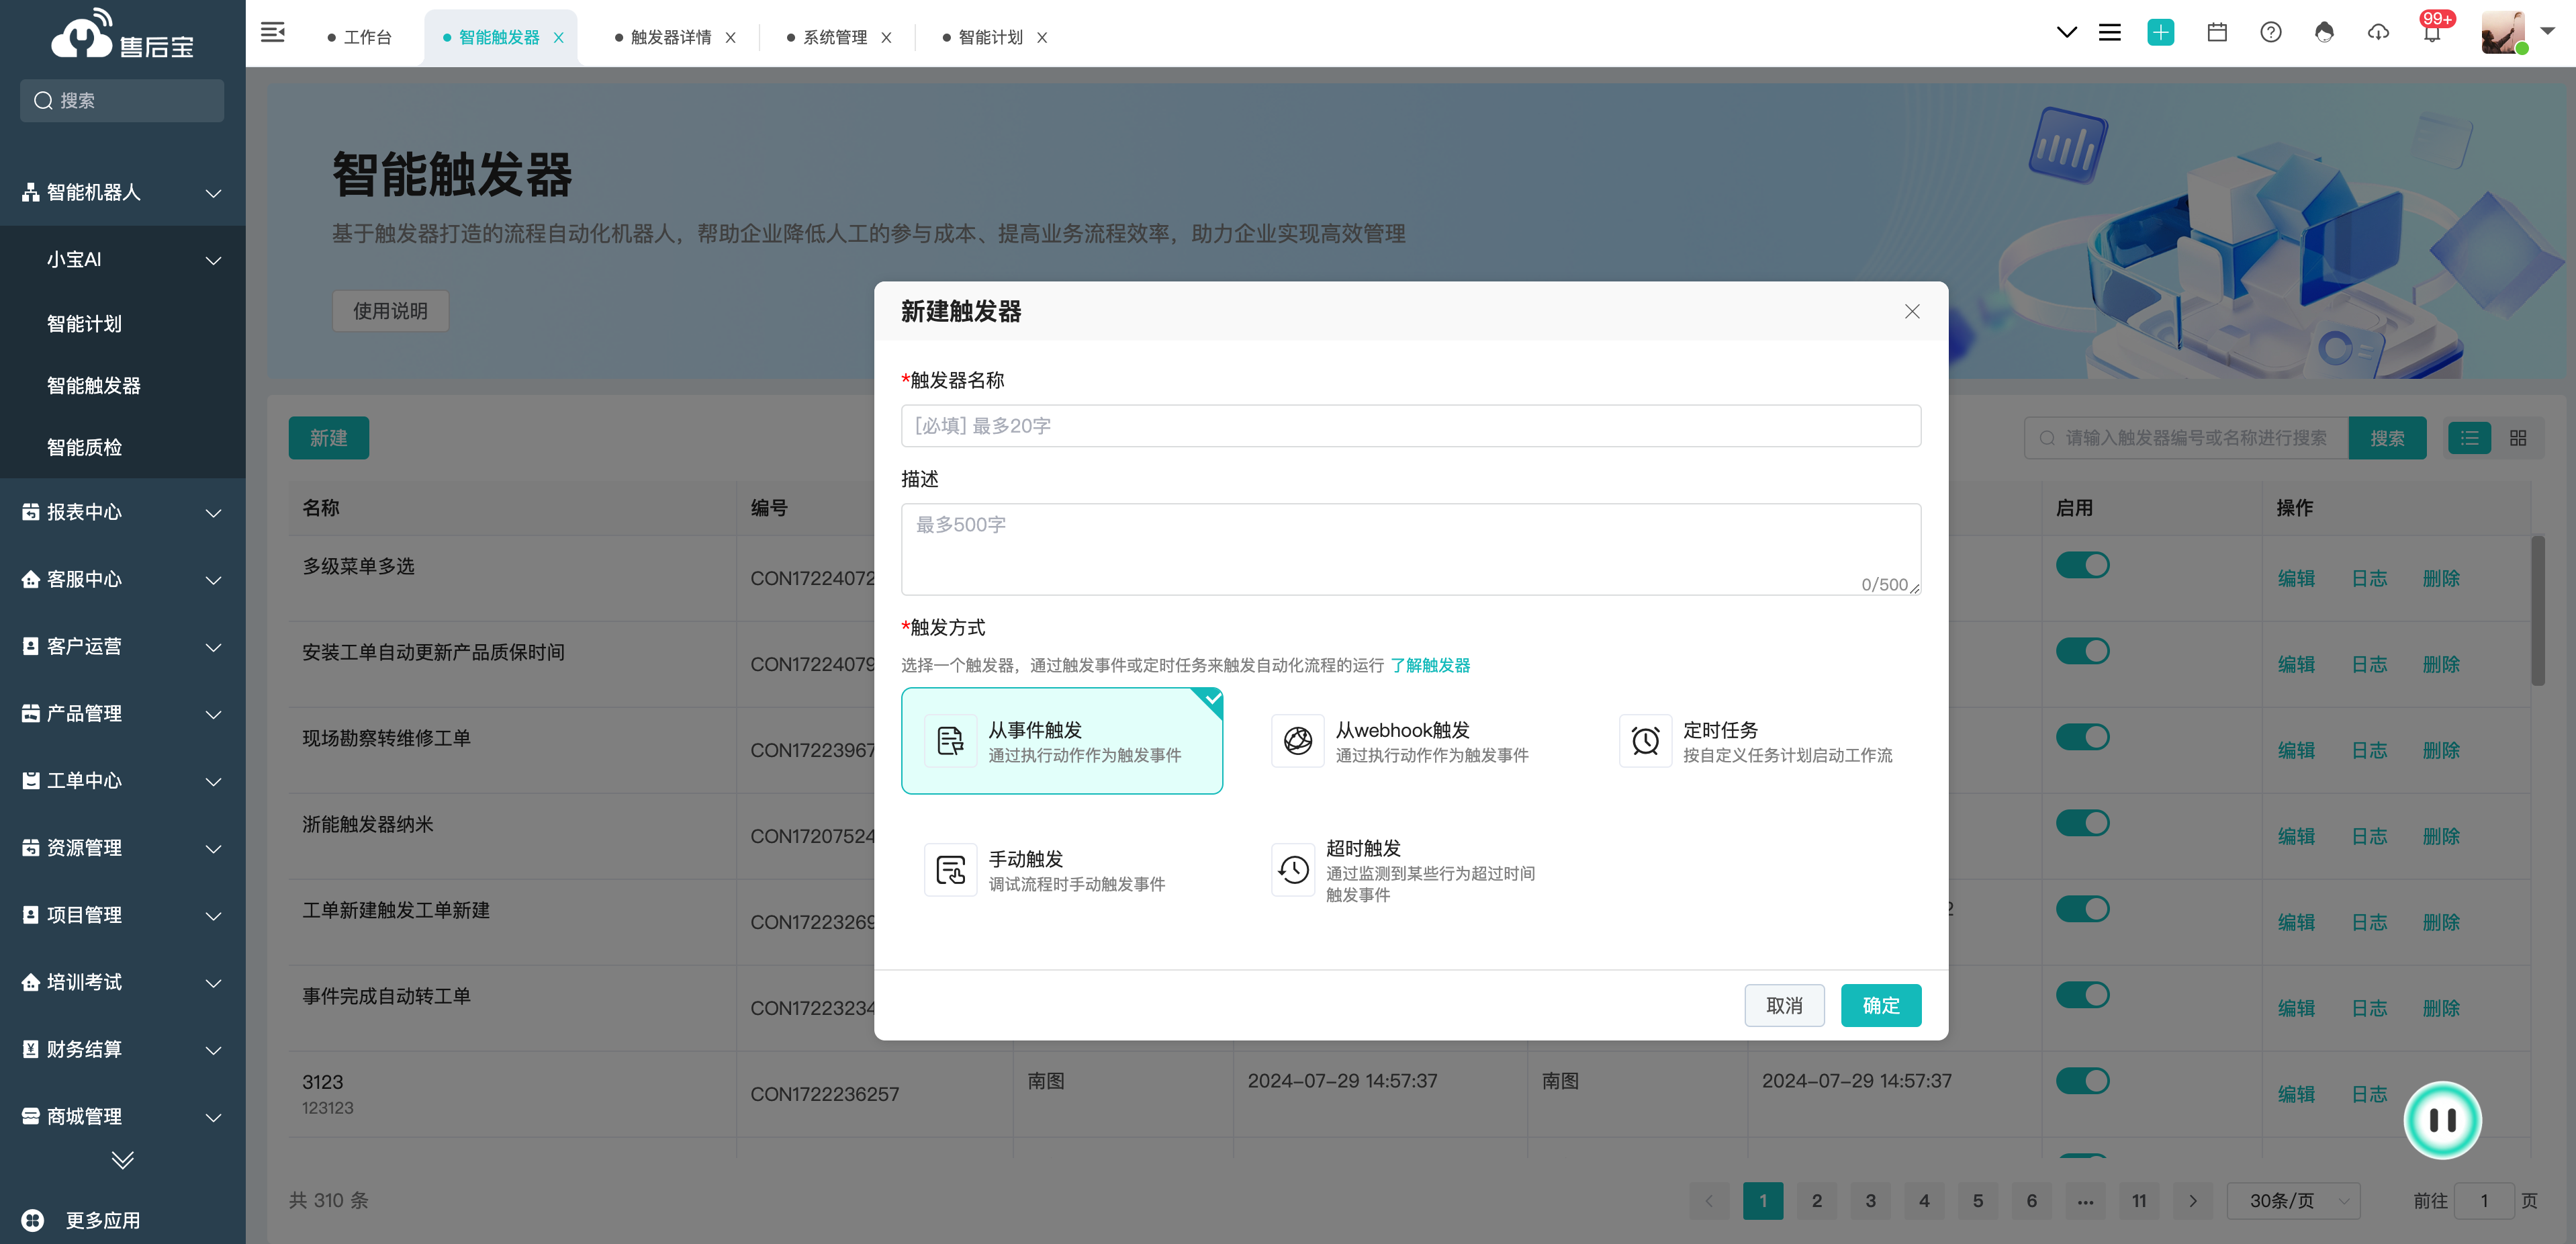Click the 更多应用 icon in the sidebar

point(33,1220)
